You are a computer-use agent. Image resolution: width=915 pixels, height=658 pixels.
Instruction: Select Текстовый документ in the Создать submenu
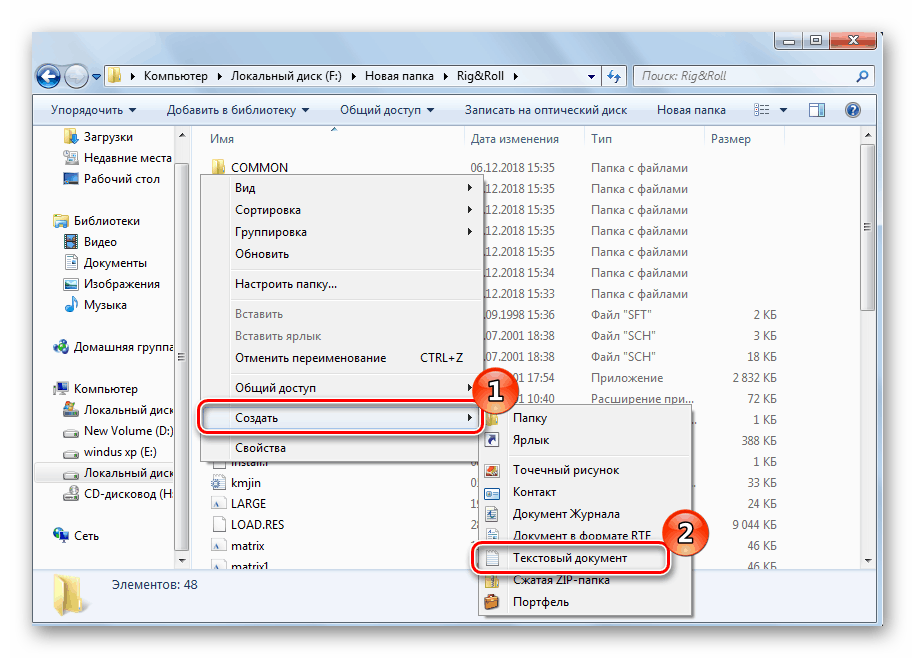(570, 558)
